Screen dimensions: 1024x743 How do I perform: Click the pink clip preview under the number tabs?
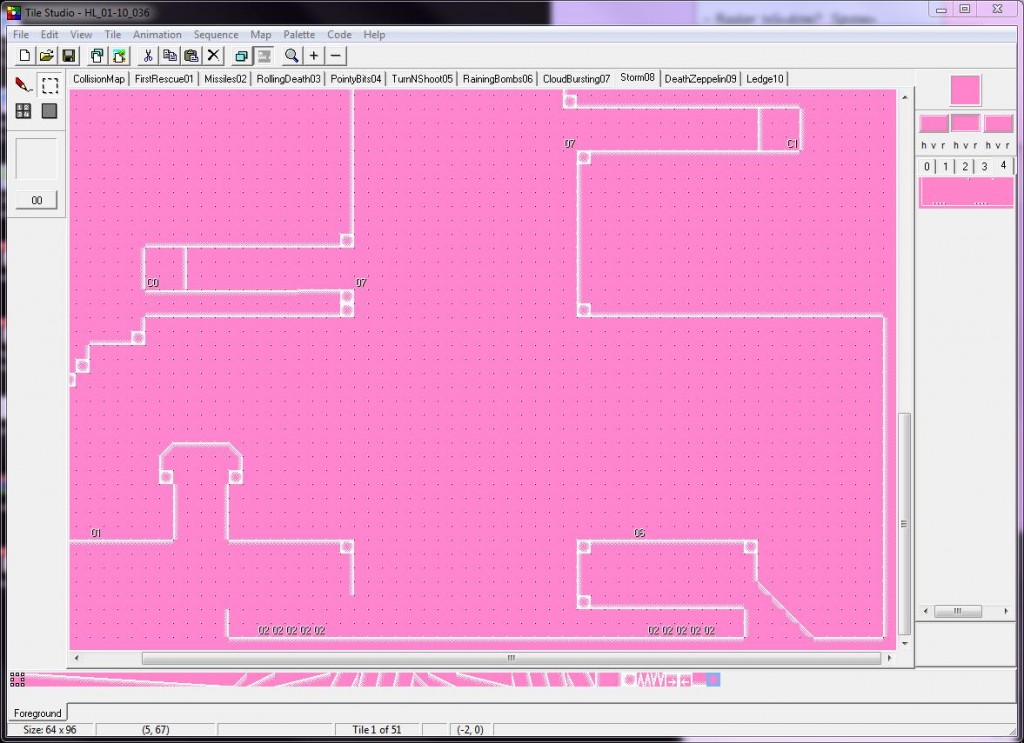point(966,193)
